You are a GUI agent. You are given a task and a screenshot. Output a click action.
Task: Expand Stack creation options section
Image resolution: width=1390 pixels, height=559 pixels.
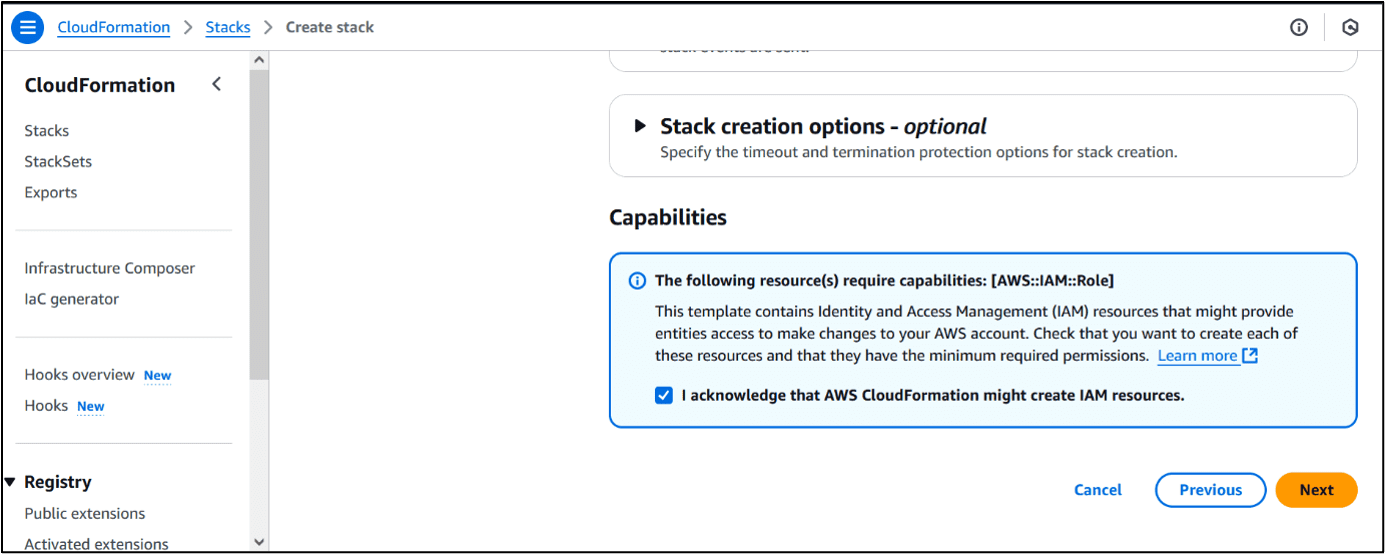click(x=640, y=127)
